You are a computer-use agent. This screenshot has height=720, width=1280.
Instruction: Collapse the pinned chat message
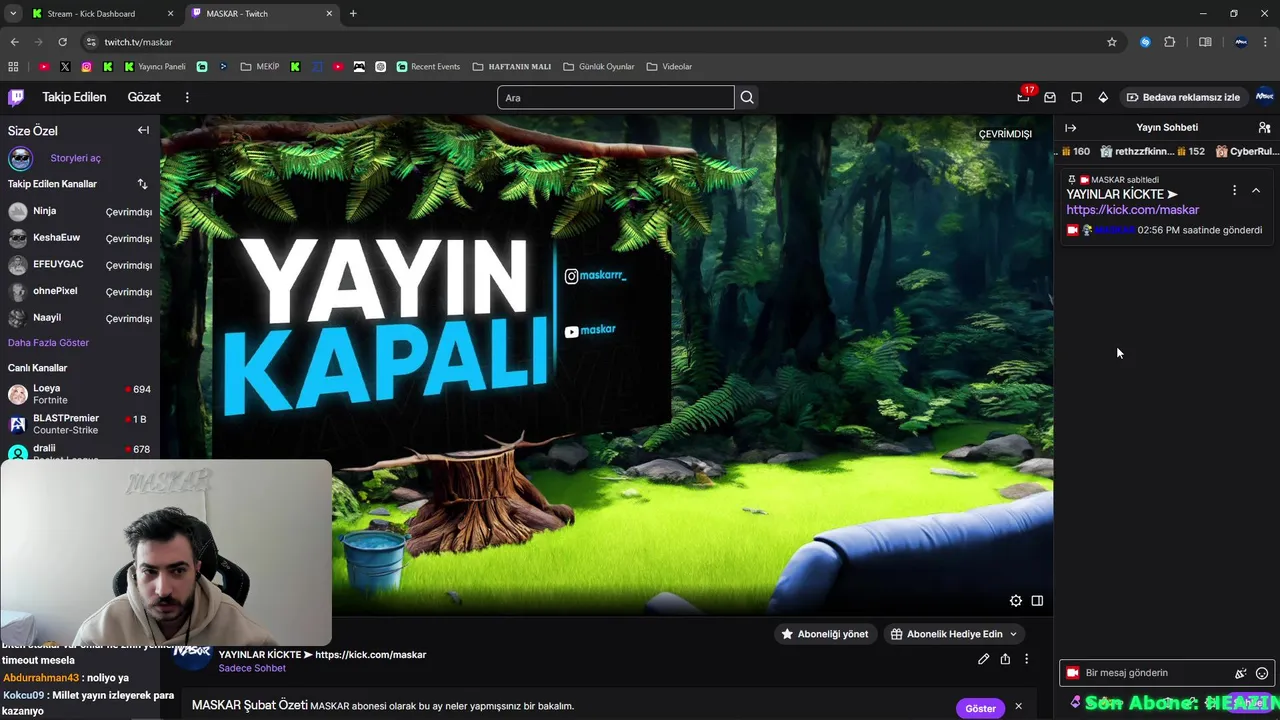[x=1256, y=190]
